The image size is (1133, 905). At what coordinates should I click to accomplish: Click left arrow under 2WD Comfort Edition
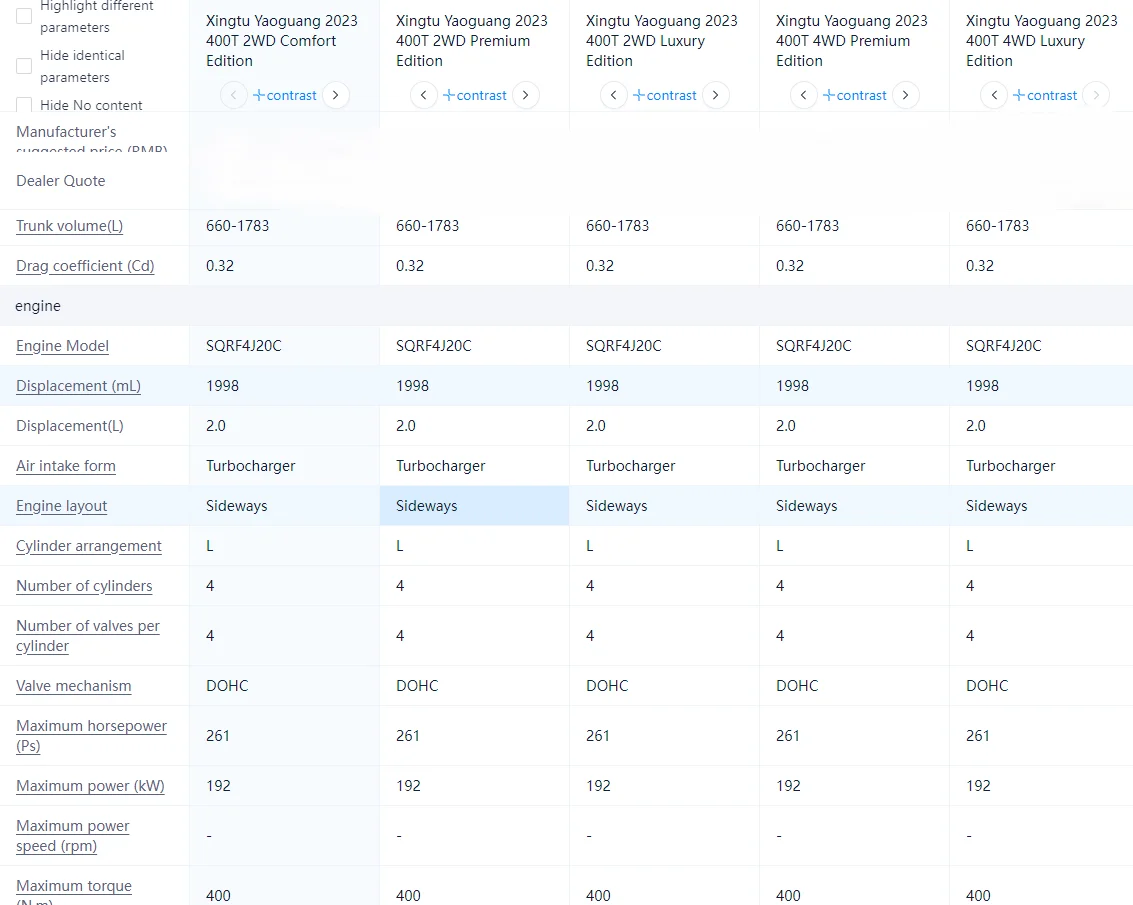click(x=234, y=95)
